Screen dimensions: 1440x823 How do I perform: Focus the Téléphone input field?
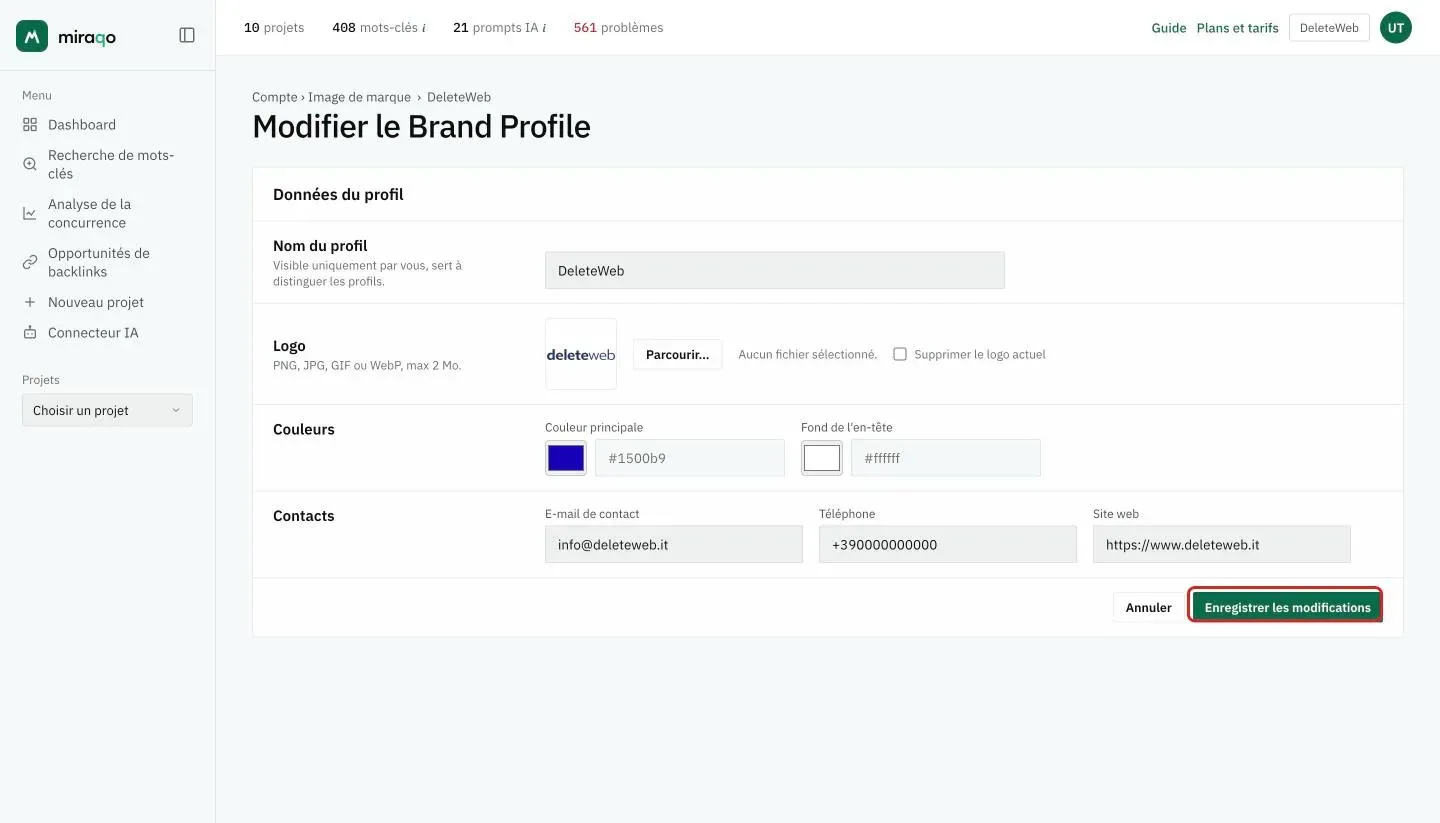948,544
